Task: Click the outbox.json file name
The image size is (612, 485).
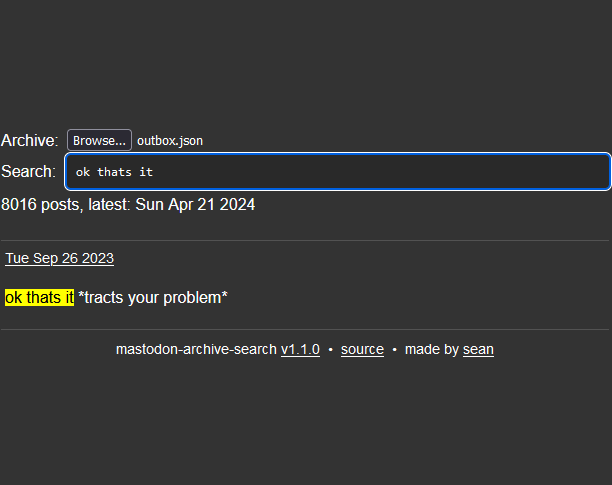Action: pos(170,141)
